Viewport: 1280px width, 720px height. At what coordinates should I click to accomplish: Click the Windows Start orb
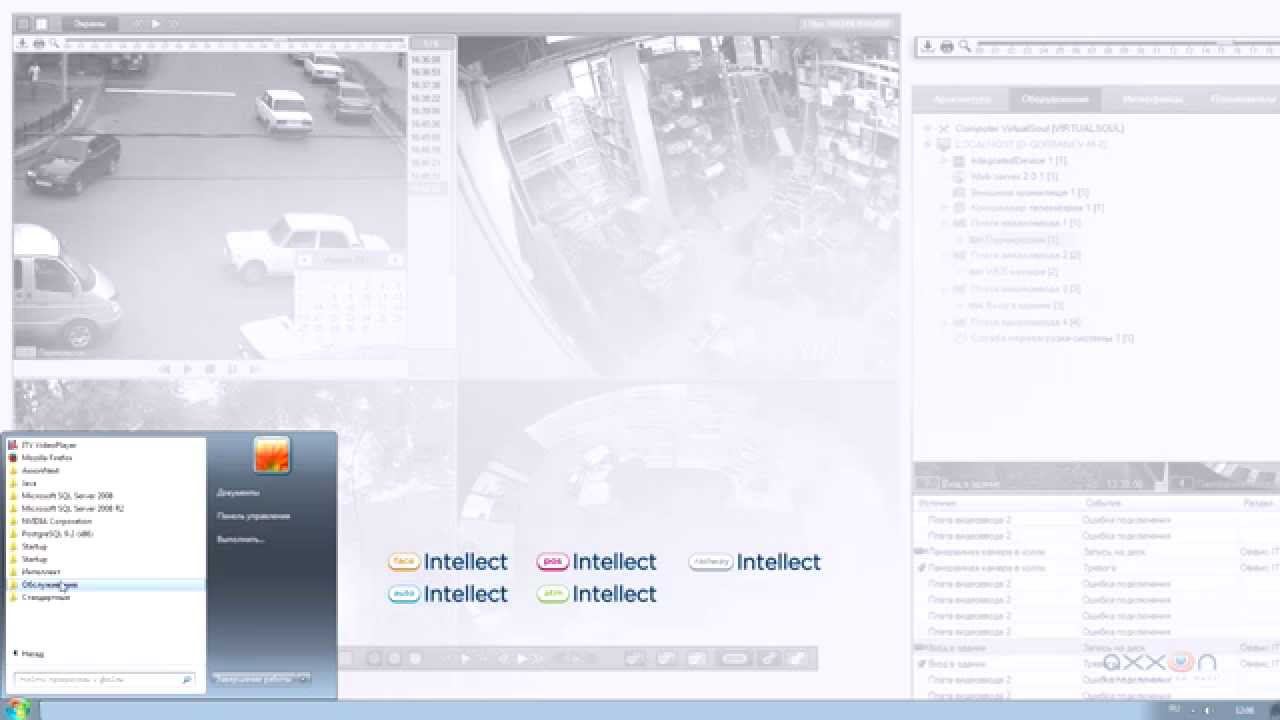19,710
